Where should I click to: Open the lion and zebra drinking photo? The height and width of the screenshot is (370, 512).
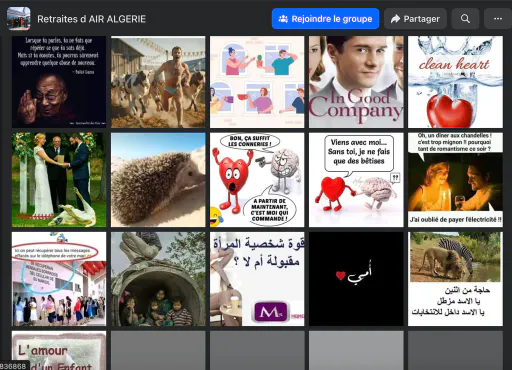[x=455, y=279]
